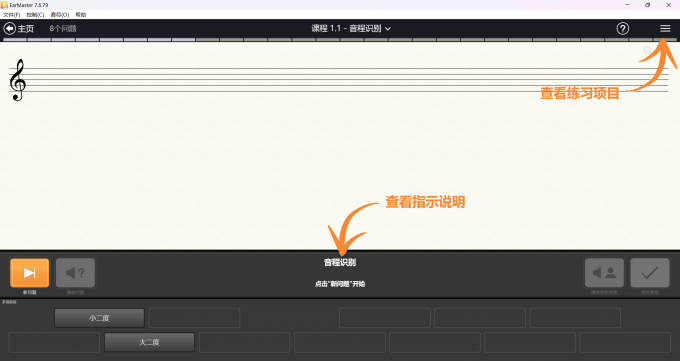Viewport: 680px width, 361px height.
Task: Open the 文件(F) menu
Action: click(12, 15)
